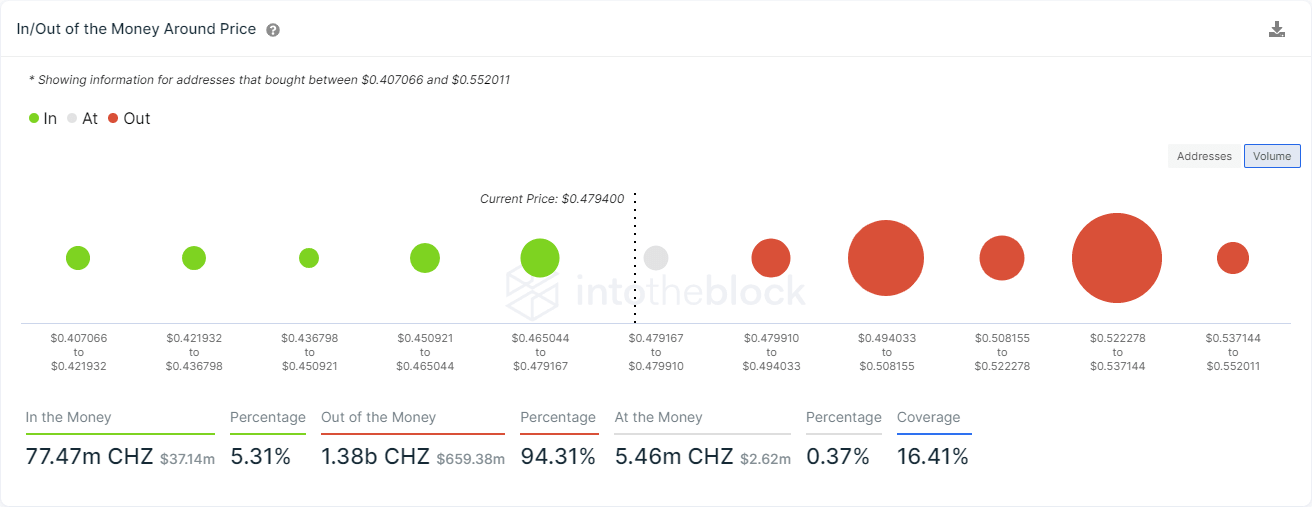Click the green bubble for $0.407066 range

coord(78,258)
